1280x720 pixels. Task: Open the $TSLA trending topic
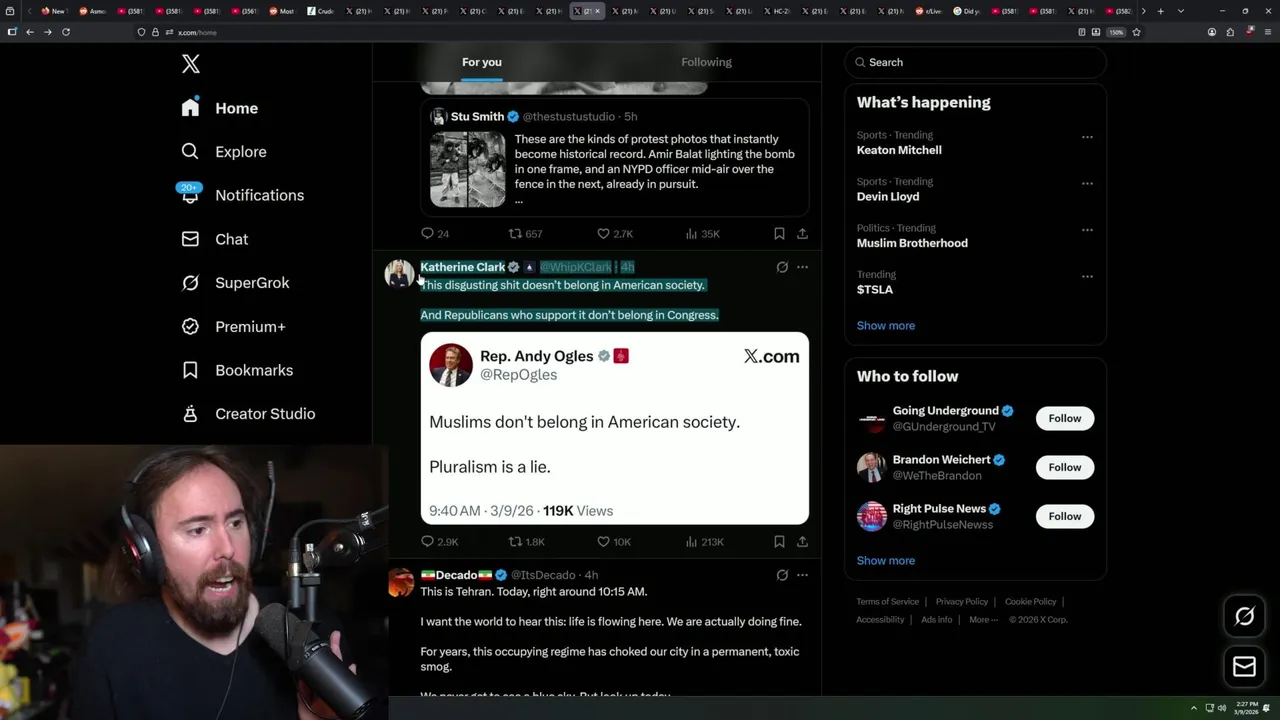pyautogui.click(x=875, y=290)
